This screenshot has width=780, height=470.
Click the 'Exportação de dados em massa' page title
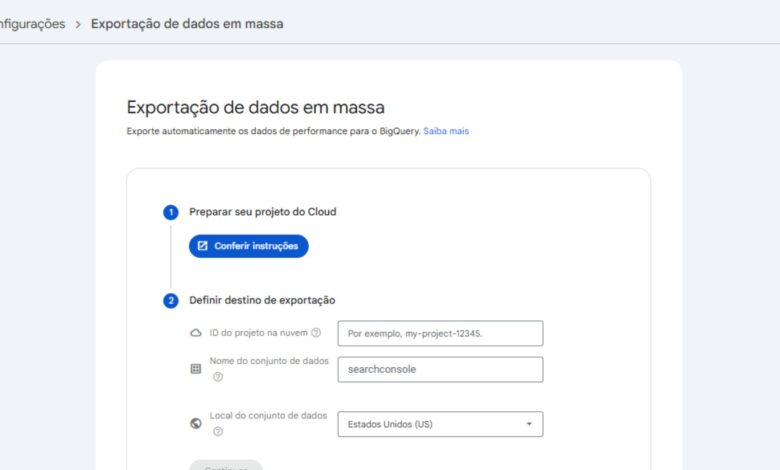click(x=255, y=108)
